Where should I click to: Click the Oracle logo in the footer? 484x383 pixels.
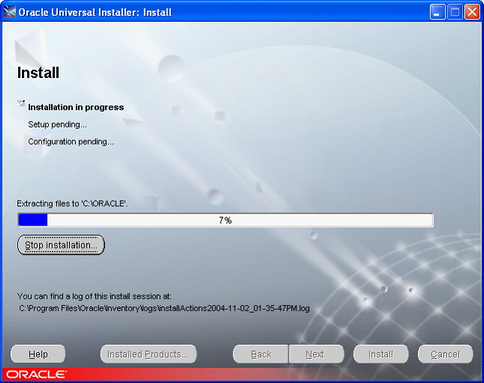(36, 374)
